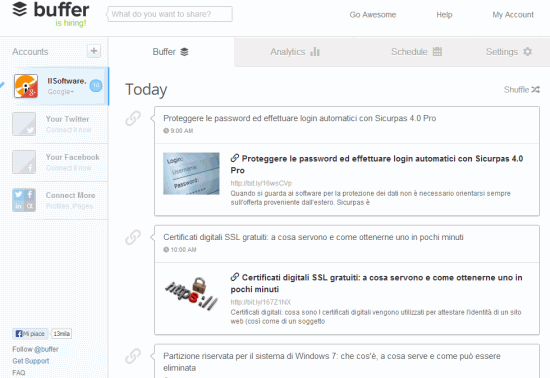The width and height of the screenshot is (550, 378).
Task: Click the Analytics bar chart icon
Action: coord(315,52)
